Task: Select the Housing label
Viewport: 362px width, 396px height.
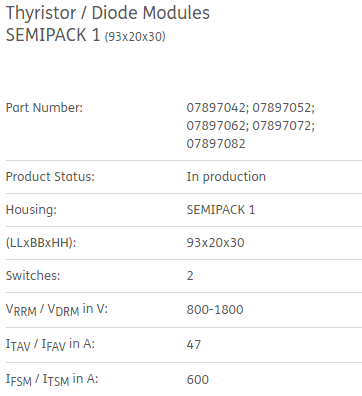Action: click(x=31, y=210)
